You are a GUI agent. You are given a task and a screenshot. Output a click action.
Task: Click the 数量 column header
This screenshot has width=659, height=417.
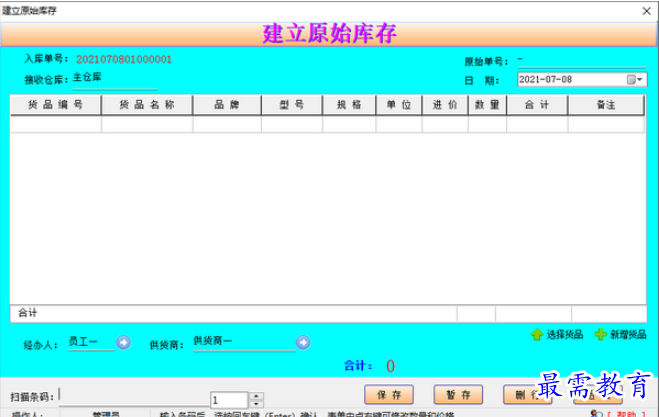pyautogui.click(x=488, y=105)
